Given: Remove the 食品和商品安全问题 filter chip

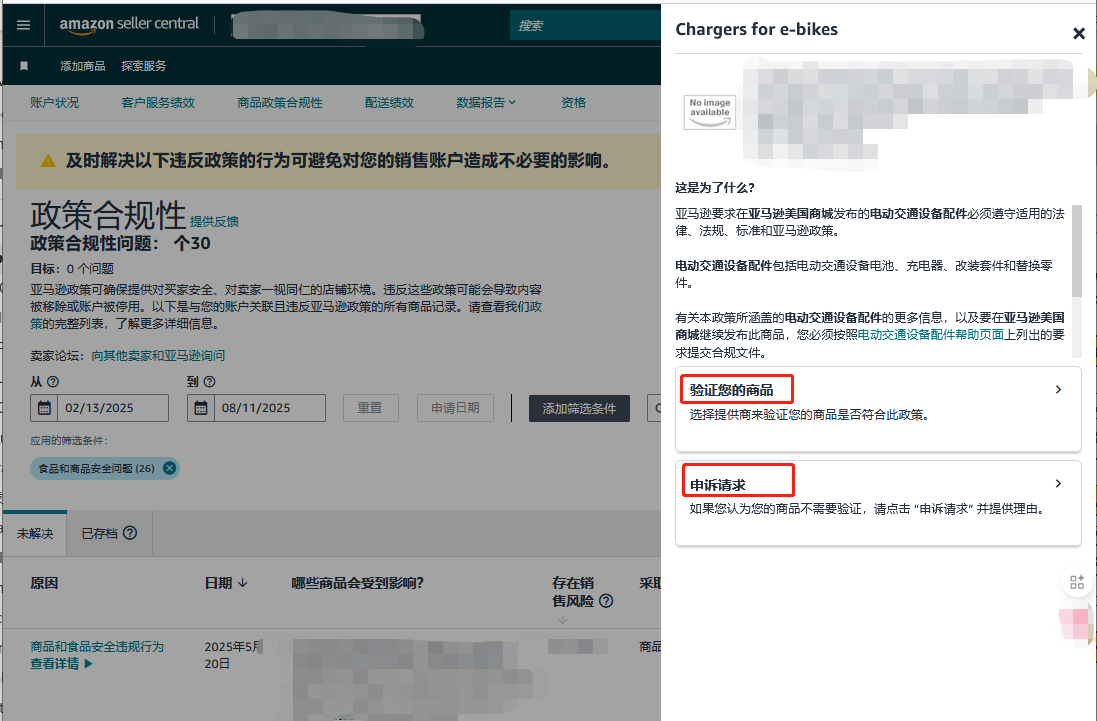Looking at the screenshot, I should click(169, 469).
